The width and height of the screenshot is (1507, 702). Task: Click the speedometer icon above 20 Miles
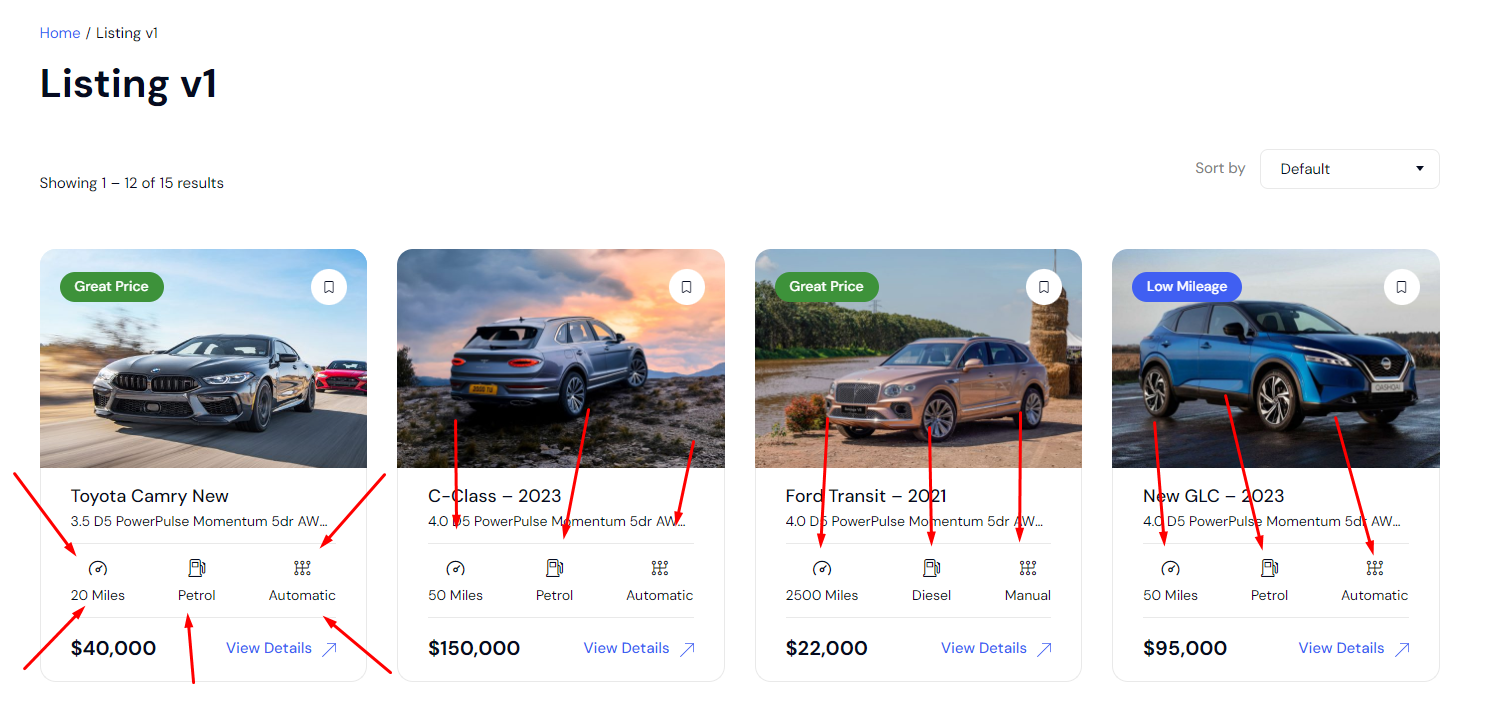pyautogui.click(x=97, y=568)
